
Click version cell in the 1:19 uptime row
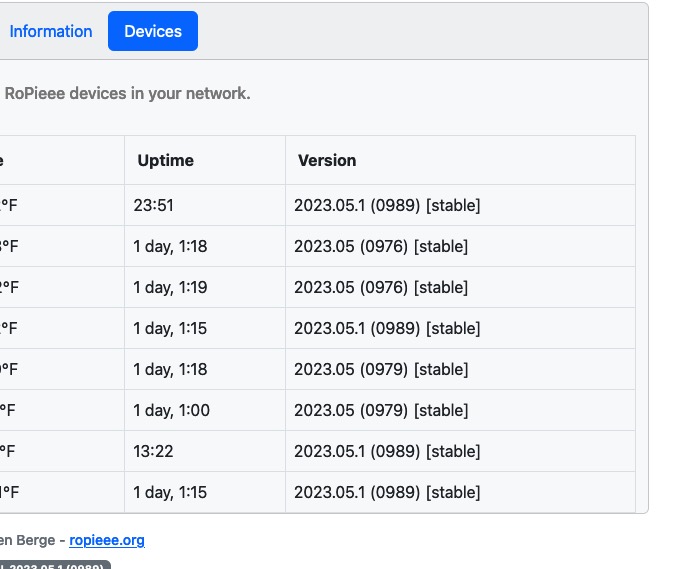pyautogui.click(x=381, y=287)
